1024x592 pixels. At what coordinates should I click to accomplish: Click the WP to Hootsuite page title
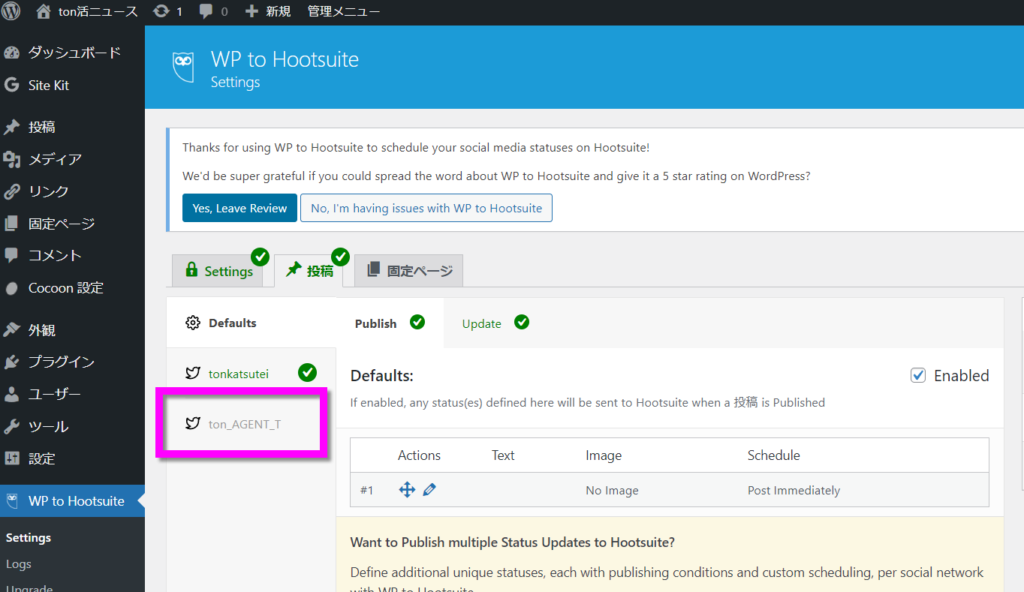pos(285,59)
